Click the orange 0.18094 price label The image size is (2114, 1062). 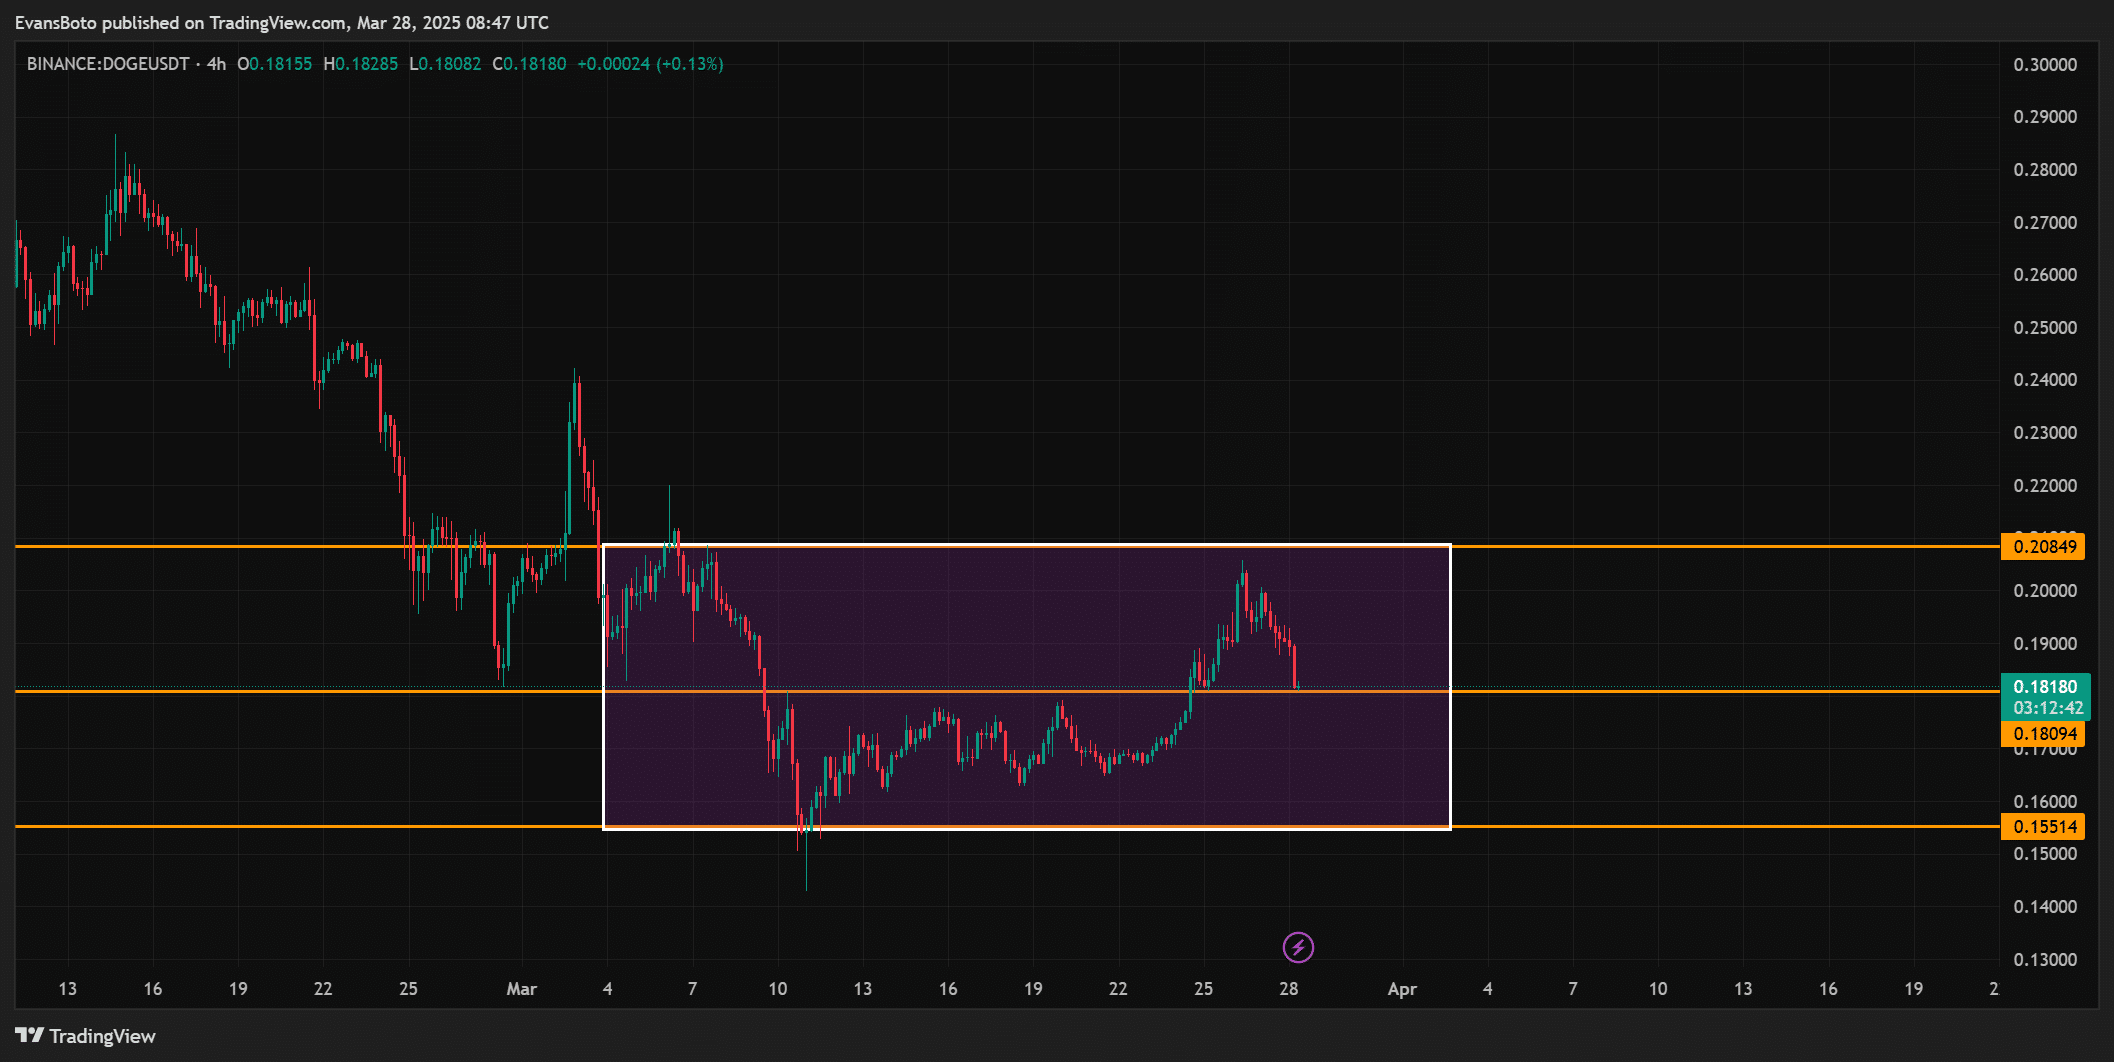[2043, 734]
